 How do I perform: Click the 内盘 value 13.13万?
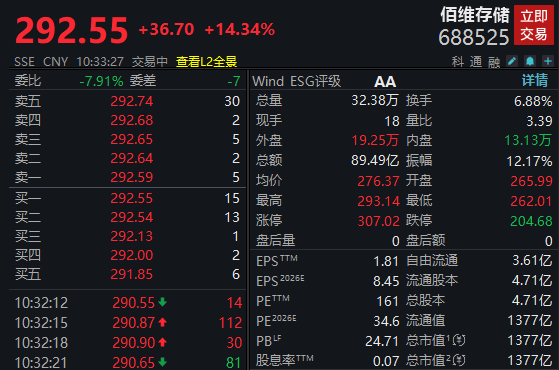pyautogui.click(x=528, y=140)
